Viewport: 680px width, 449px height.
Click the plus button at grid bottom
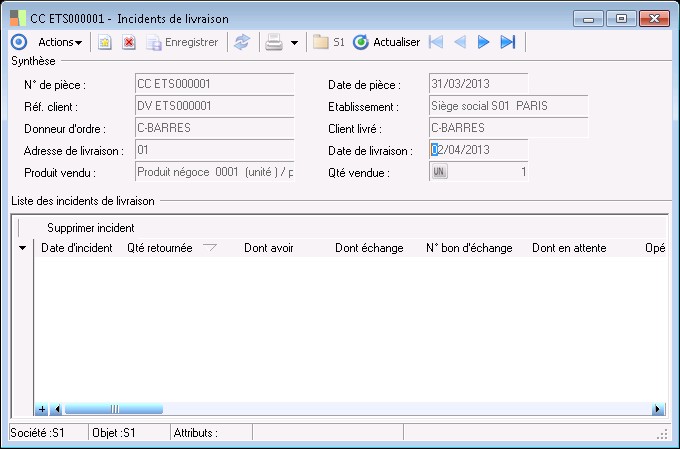42,409
